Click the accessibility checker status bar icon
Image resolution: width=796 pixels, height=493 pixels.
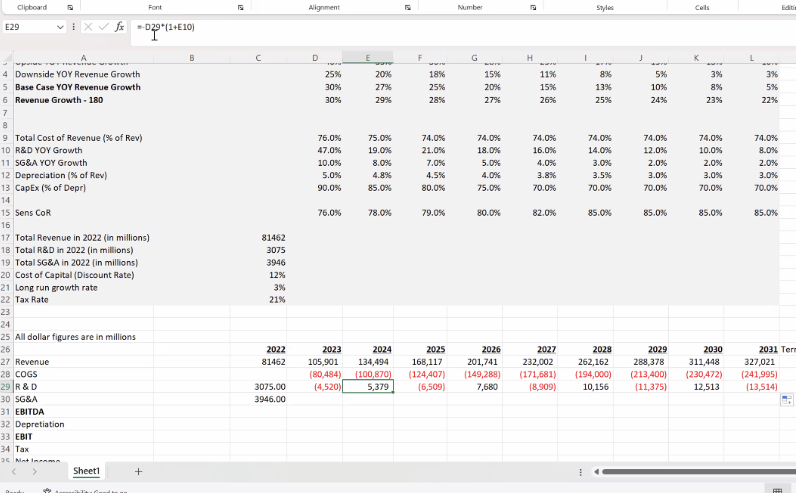tap(47, 490)
